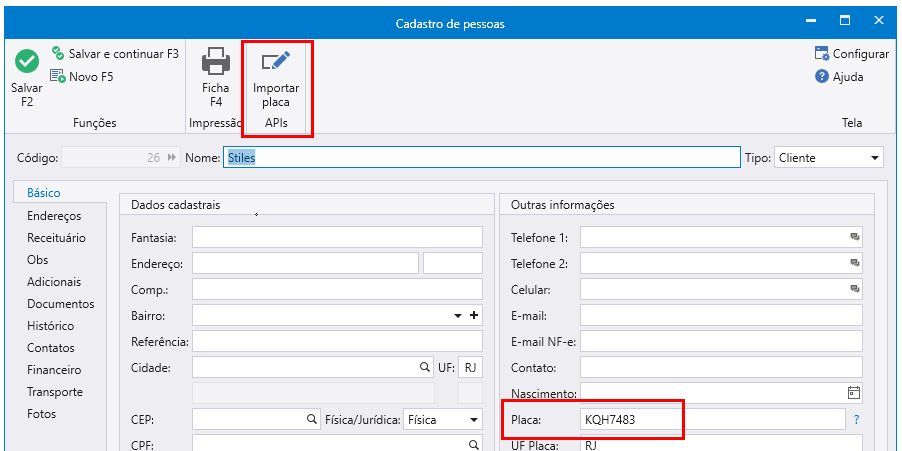Image resolution: width=902 pixels, height=451 pixels.
Task: Open message icon in Telefone 2 field
Action: 854,263
